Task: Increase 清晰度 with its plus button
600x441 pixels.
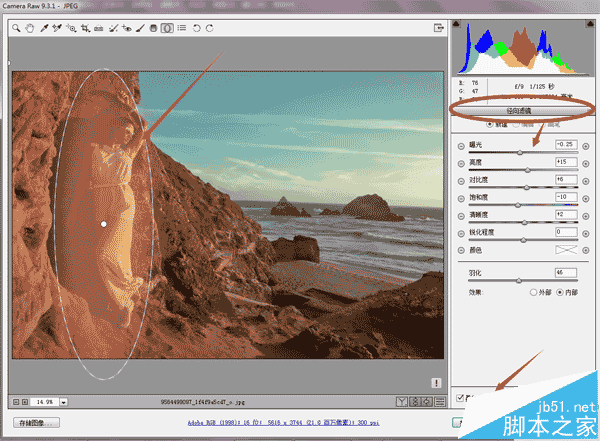Action: (586, 216)
